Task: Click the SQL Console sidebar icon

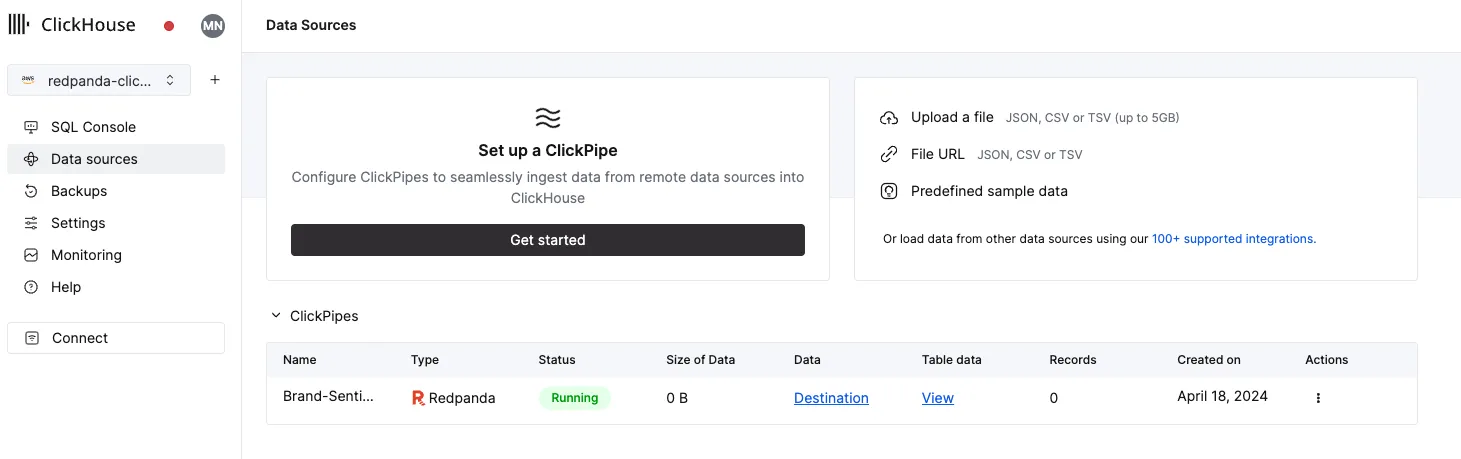Action: (x=31, y=127)
